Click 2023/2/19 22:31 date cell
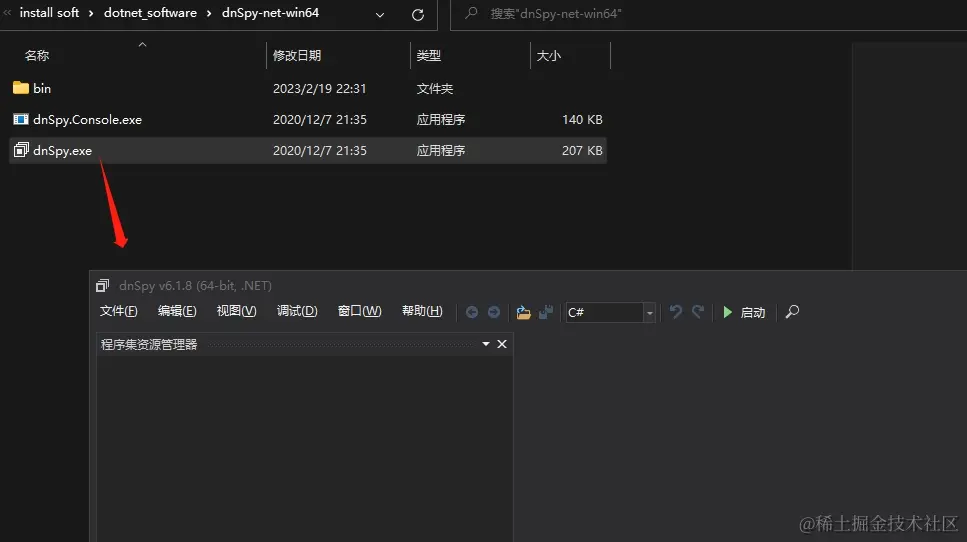Image resolution: width=967 pixels, height=542 pixels. point(319,88)
